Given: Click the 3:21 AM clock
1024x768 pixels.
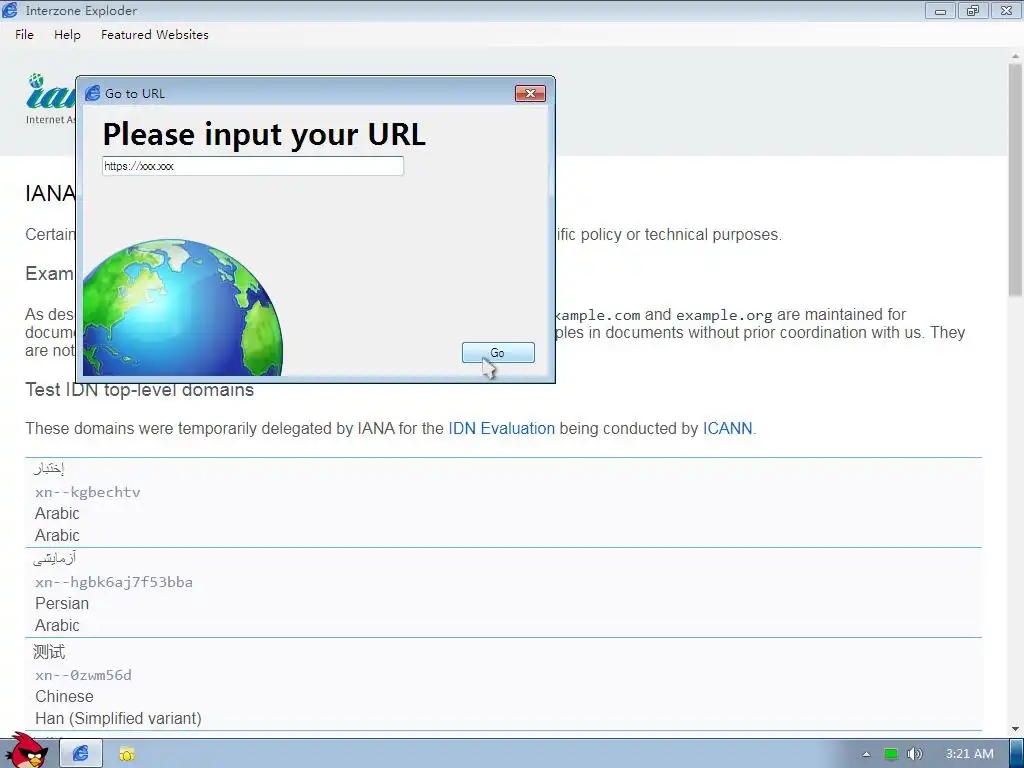Looking at the screenshot, I should pos(970,754).
